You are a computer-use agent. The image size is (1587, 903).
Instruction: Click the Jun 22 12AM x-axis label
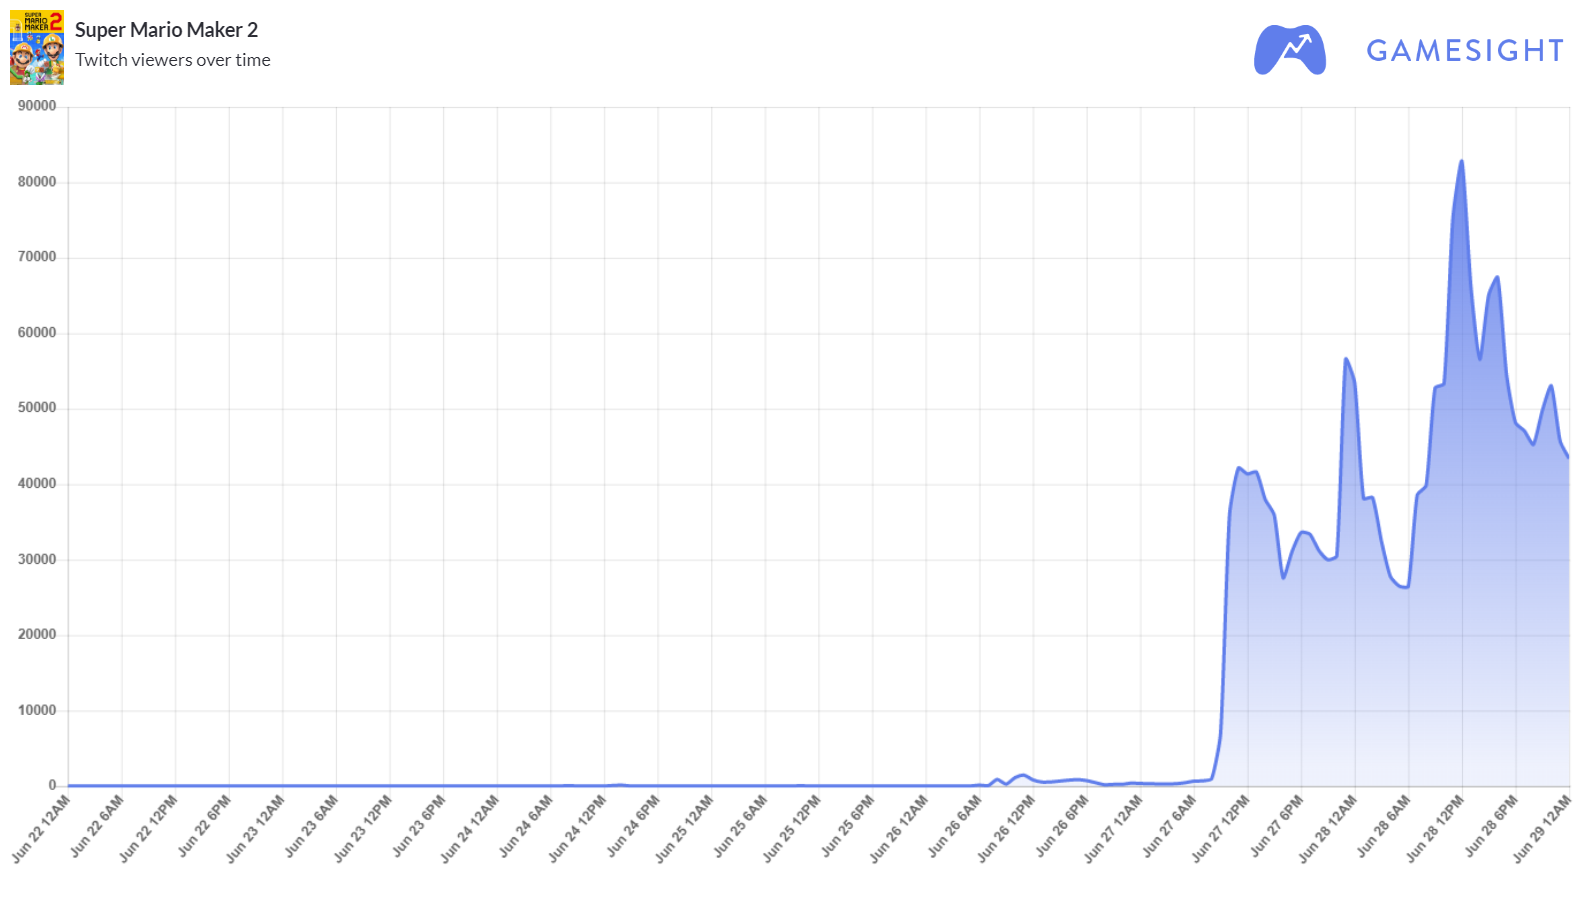tap(42, 827)
